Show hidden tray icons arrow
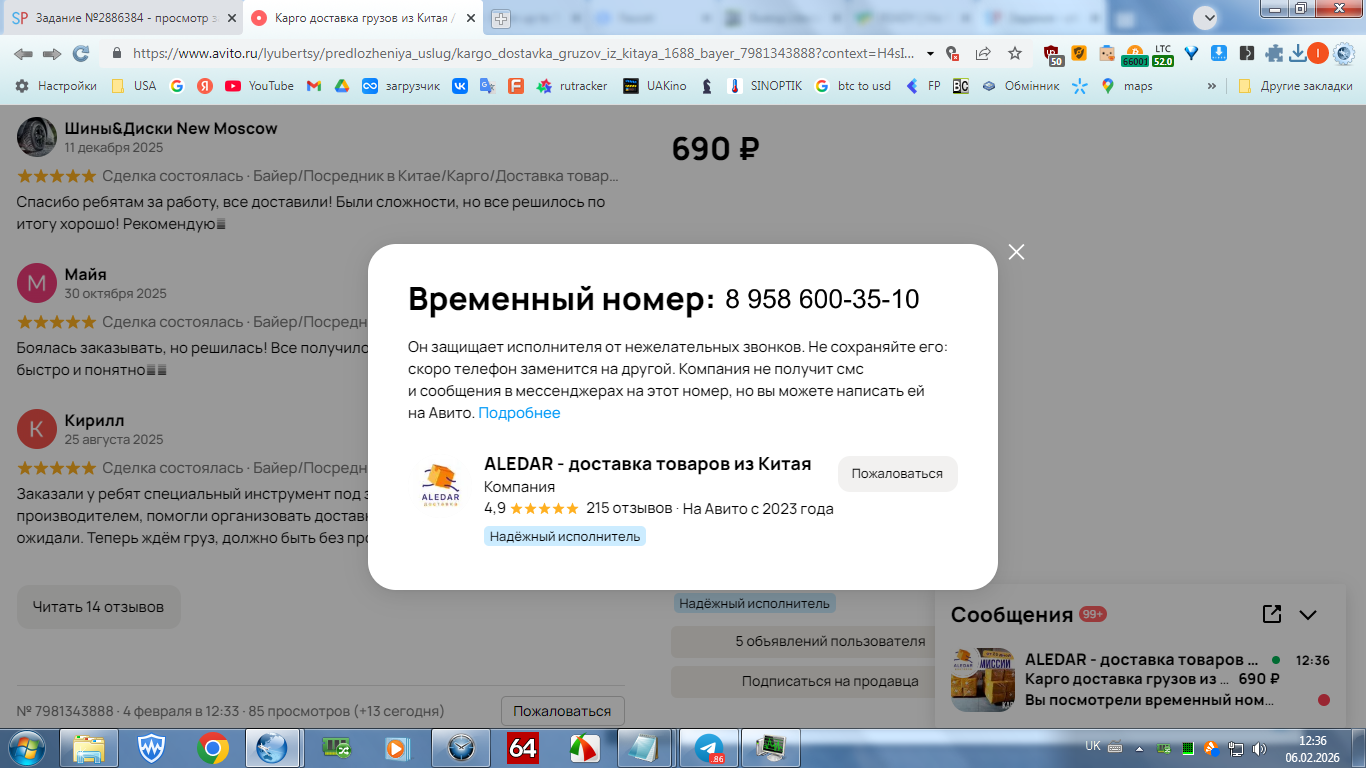Screen dimensions: 1366x768 tap(1141, 747)
